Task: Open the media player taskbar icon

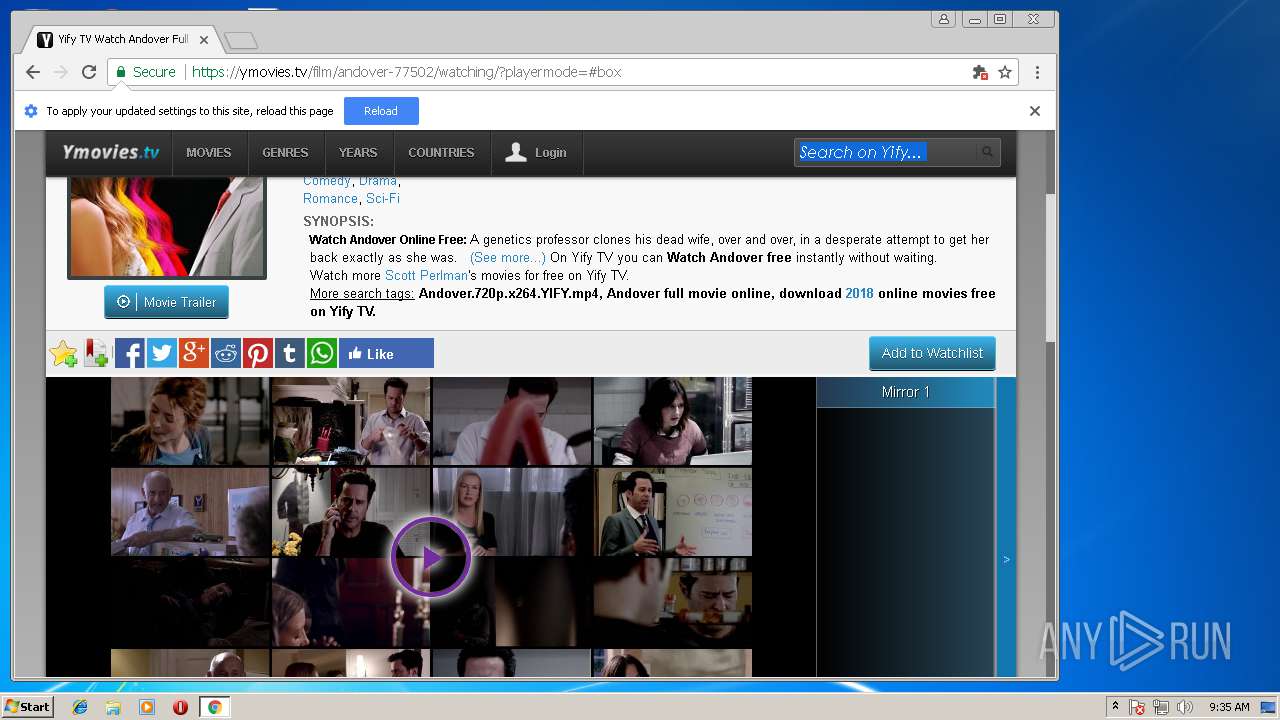Action: pyautogui.click(x=147, y=707)
